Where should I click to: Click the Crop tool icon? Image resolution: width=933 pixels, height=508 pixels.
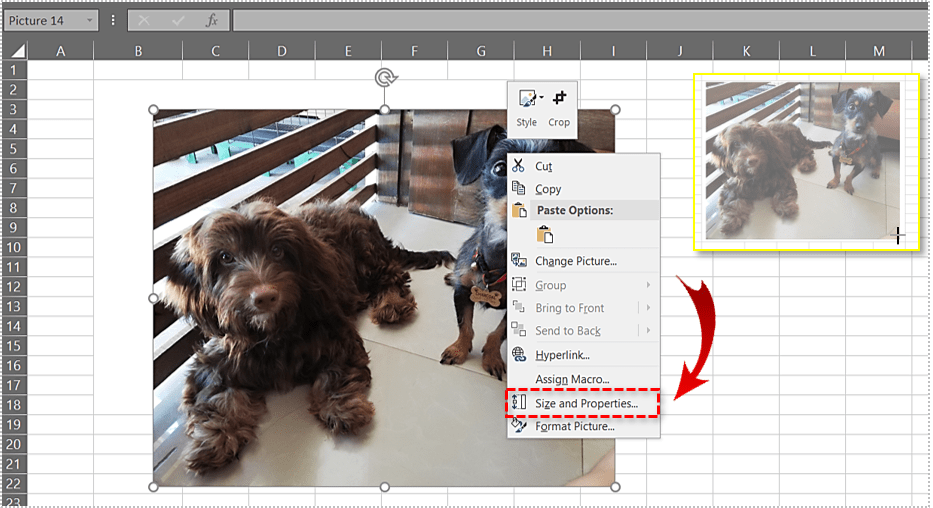pyautogui.click(x=559, y=98)
